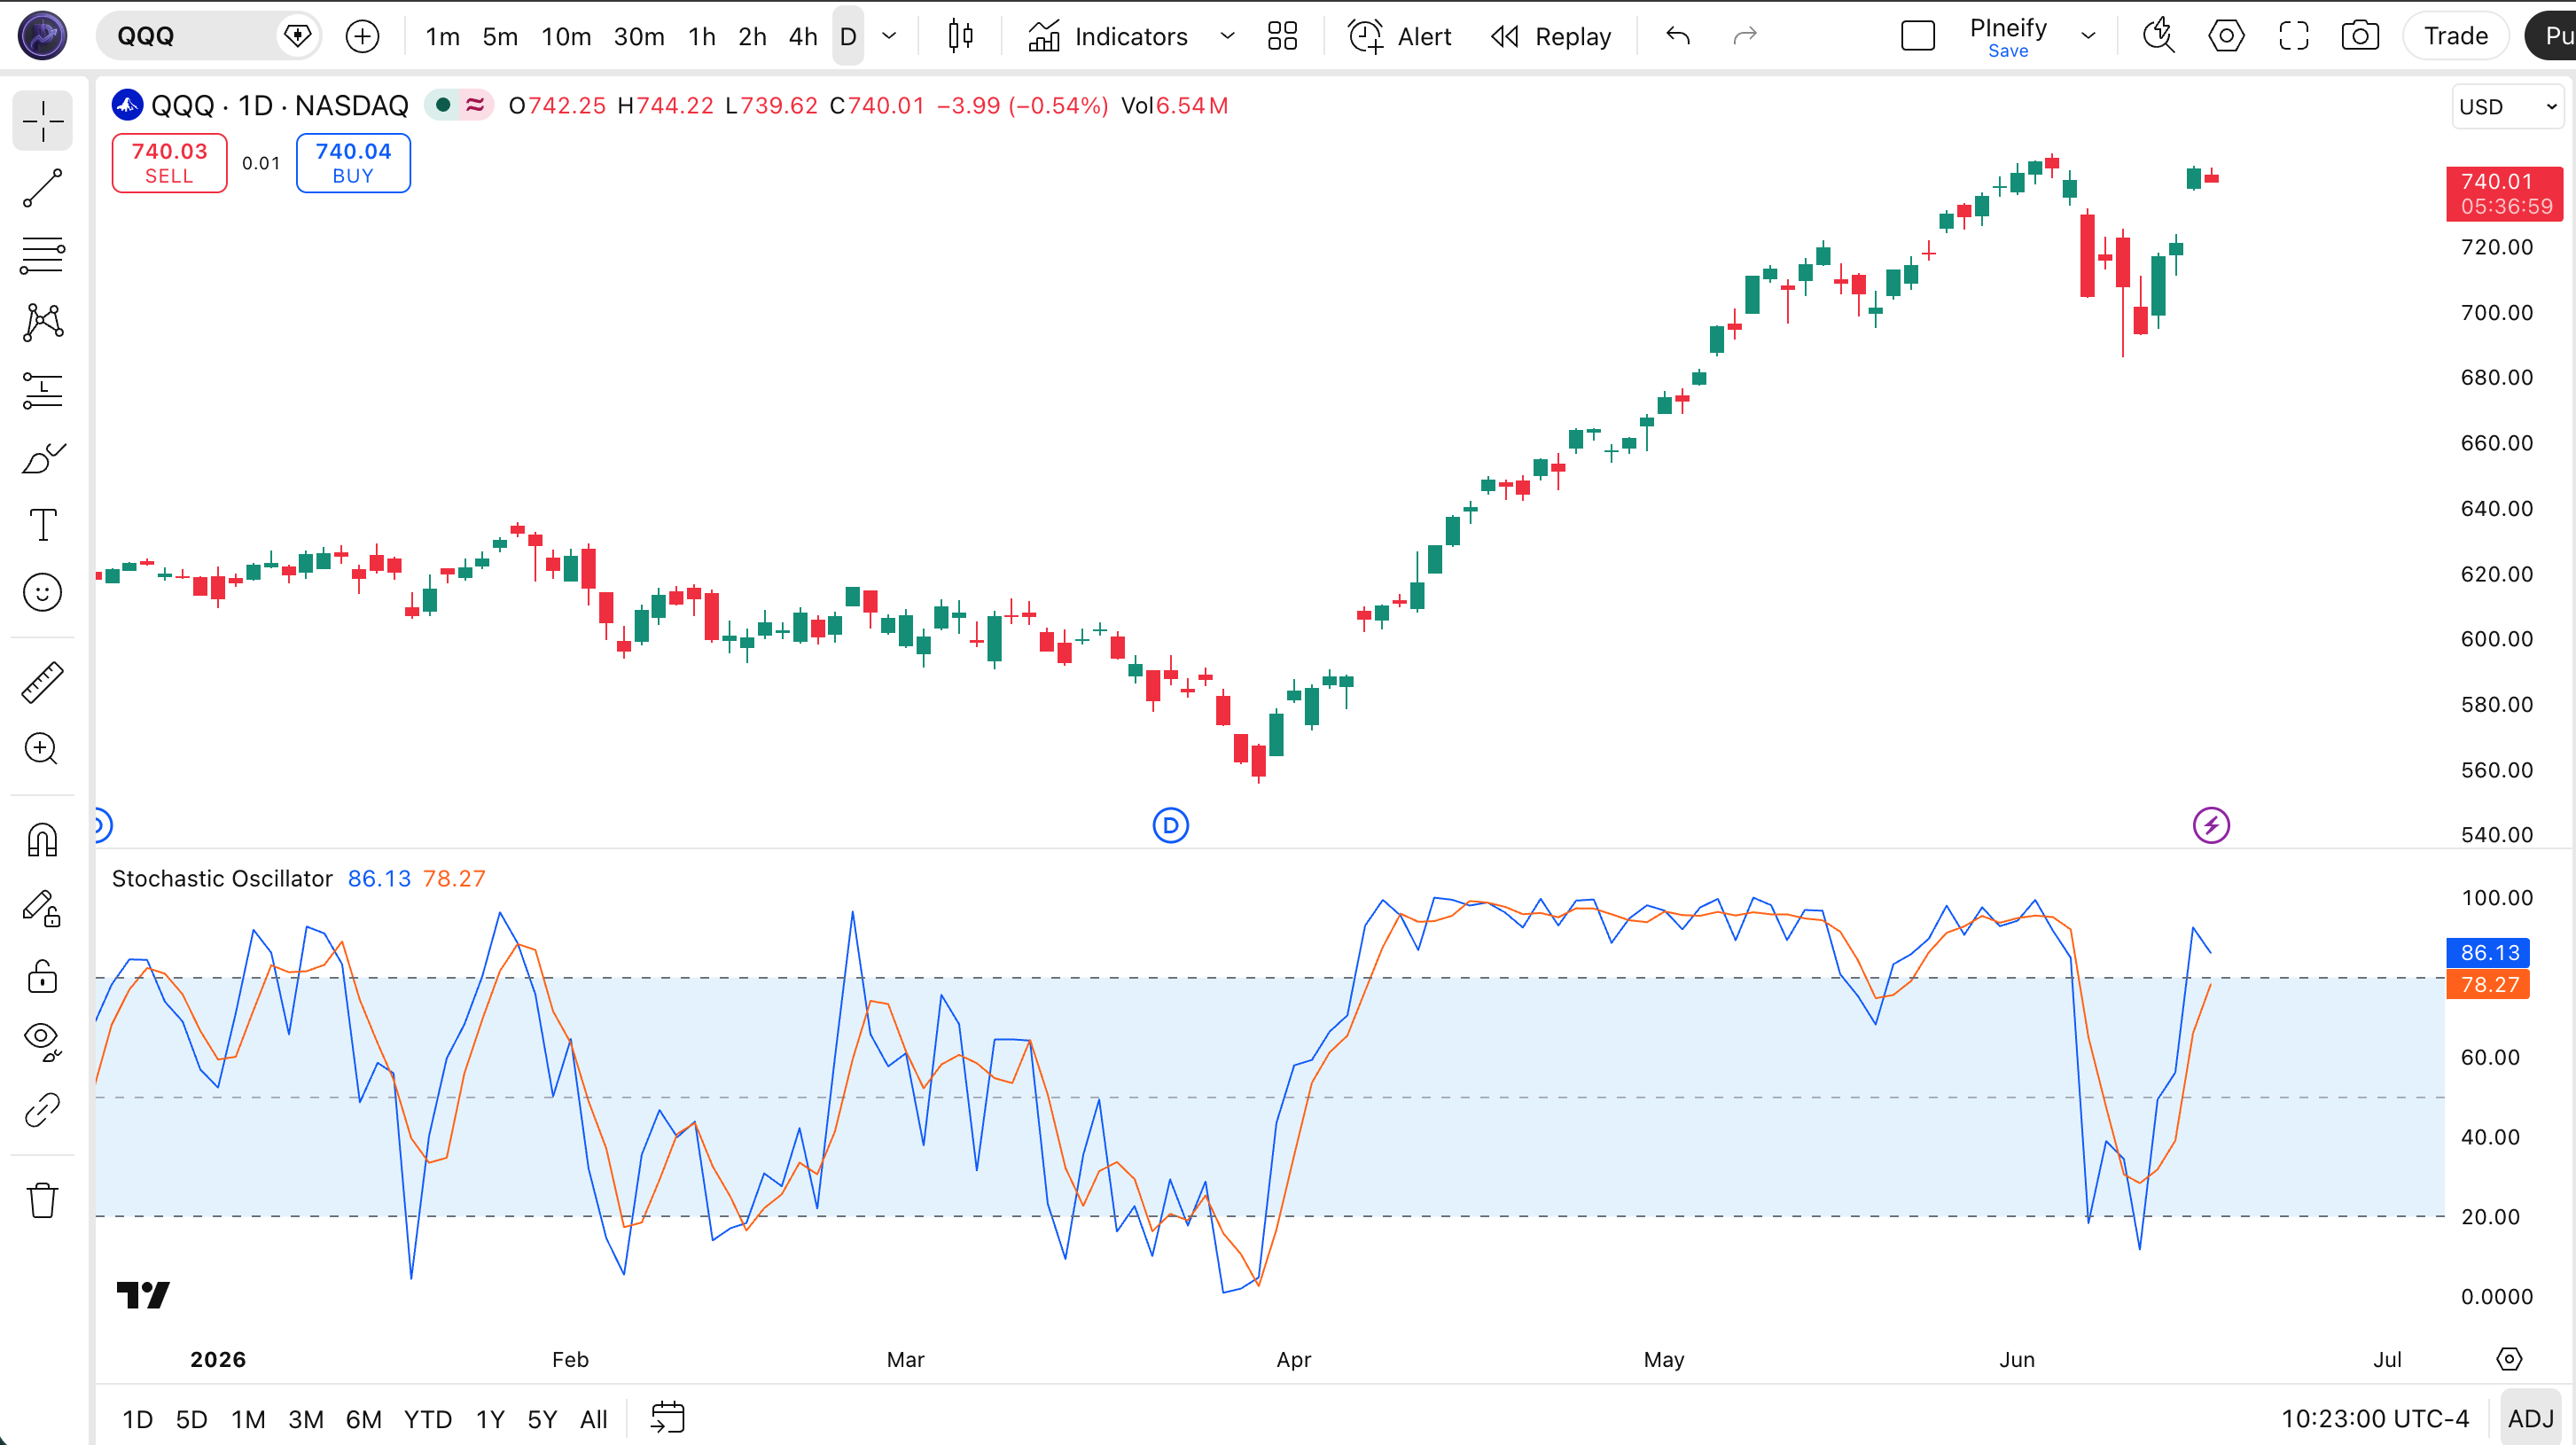Set the date range to 1M
The width and height of the screenshot is (2576, 1445).
(248, 1418)
